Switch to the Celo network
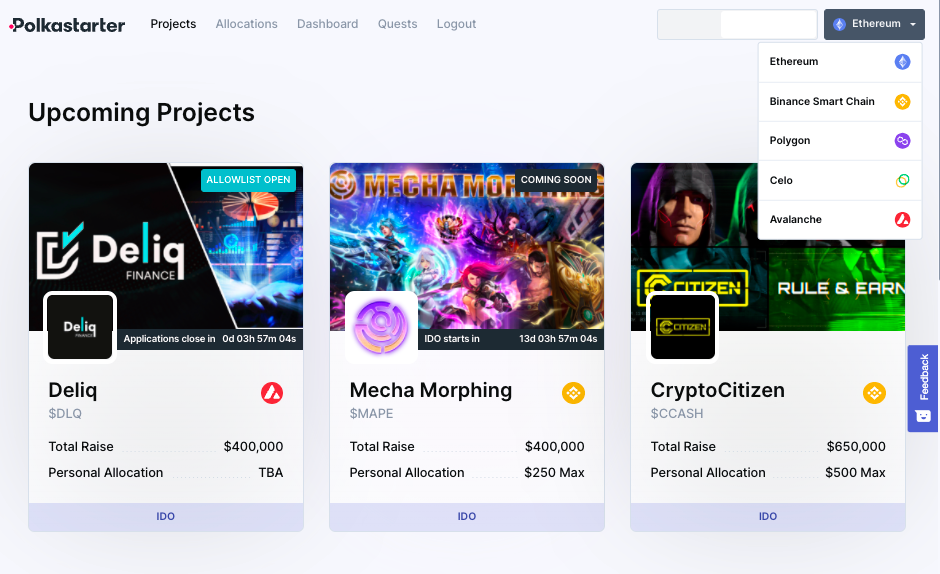 click(x=840, y=180)
